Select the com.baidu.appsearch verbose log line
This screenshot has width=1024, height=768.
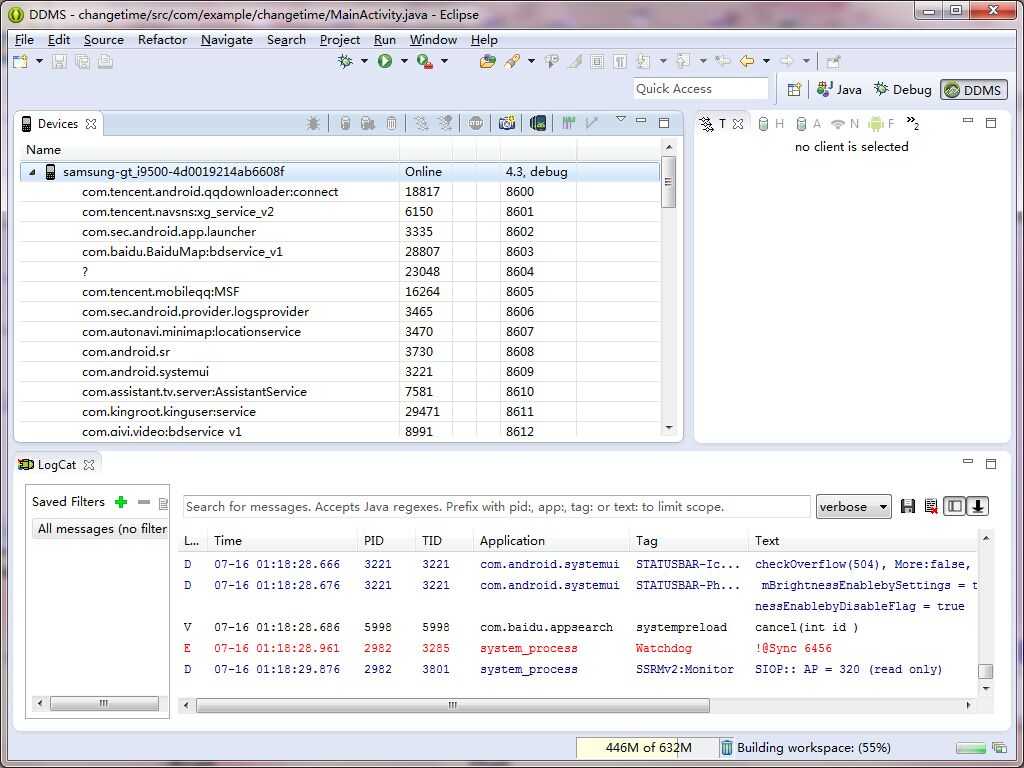coord(578,628)
